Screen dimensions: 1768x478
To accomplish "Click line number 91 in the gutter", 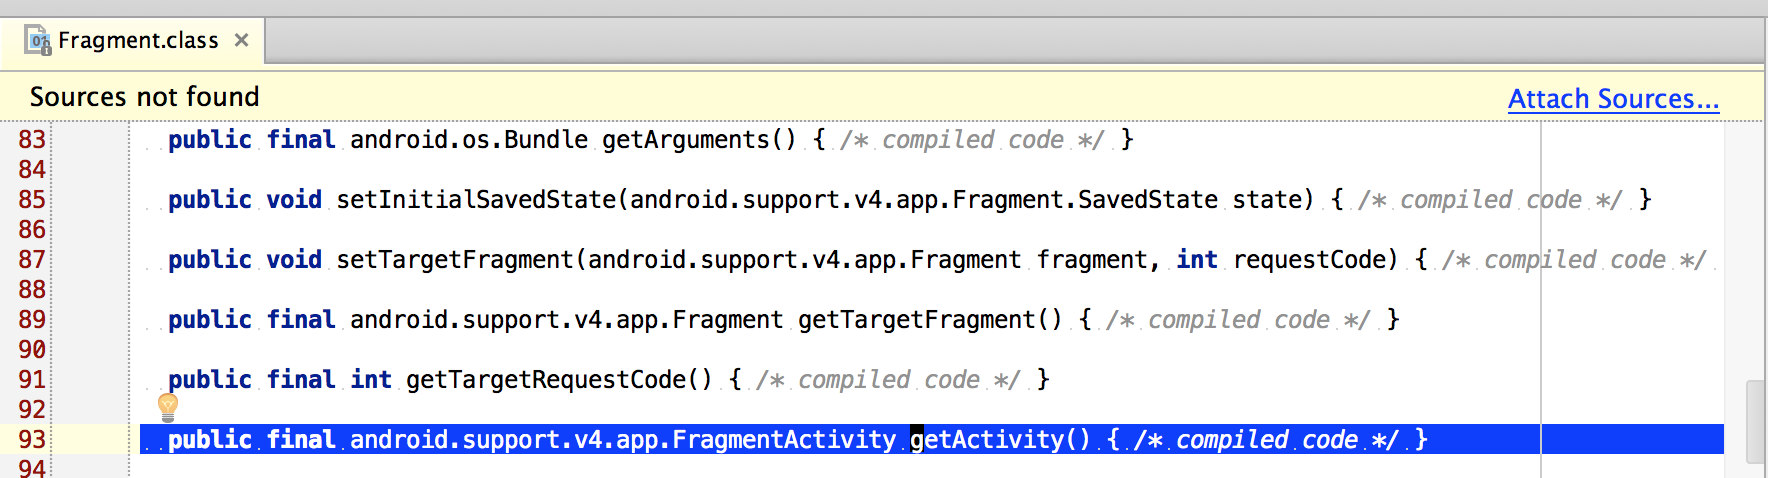I will coord(32,379).
